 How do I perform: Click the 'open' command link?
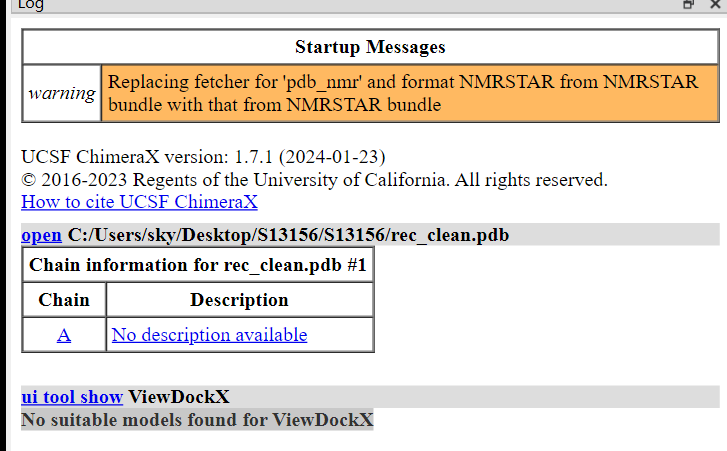[x=41, y=235]
